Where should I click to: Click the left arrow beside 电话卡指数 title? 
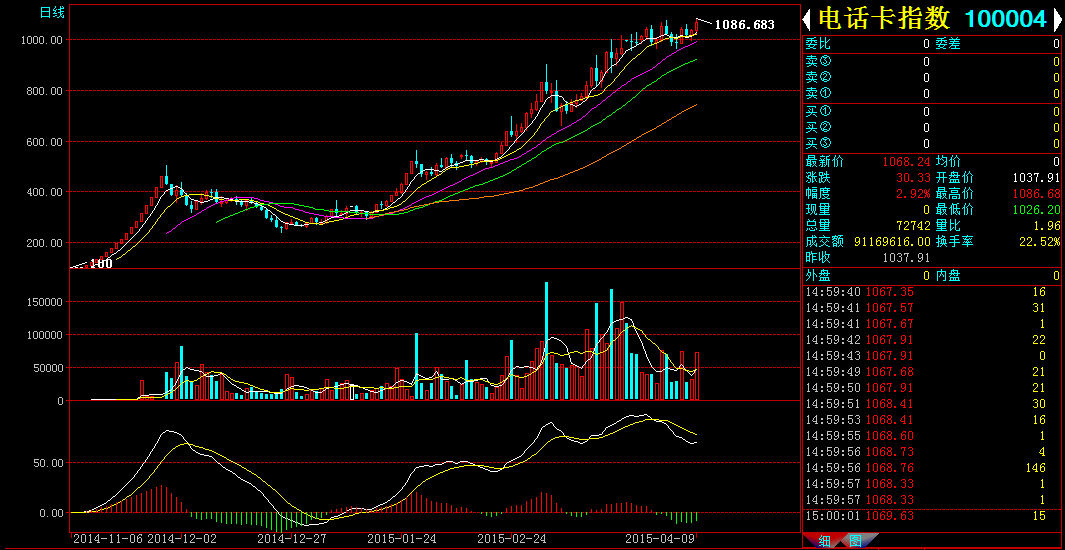(x=808, y=18)
